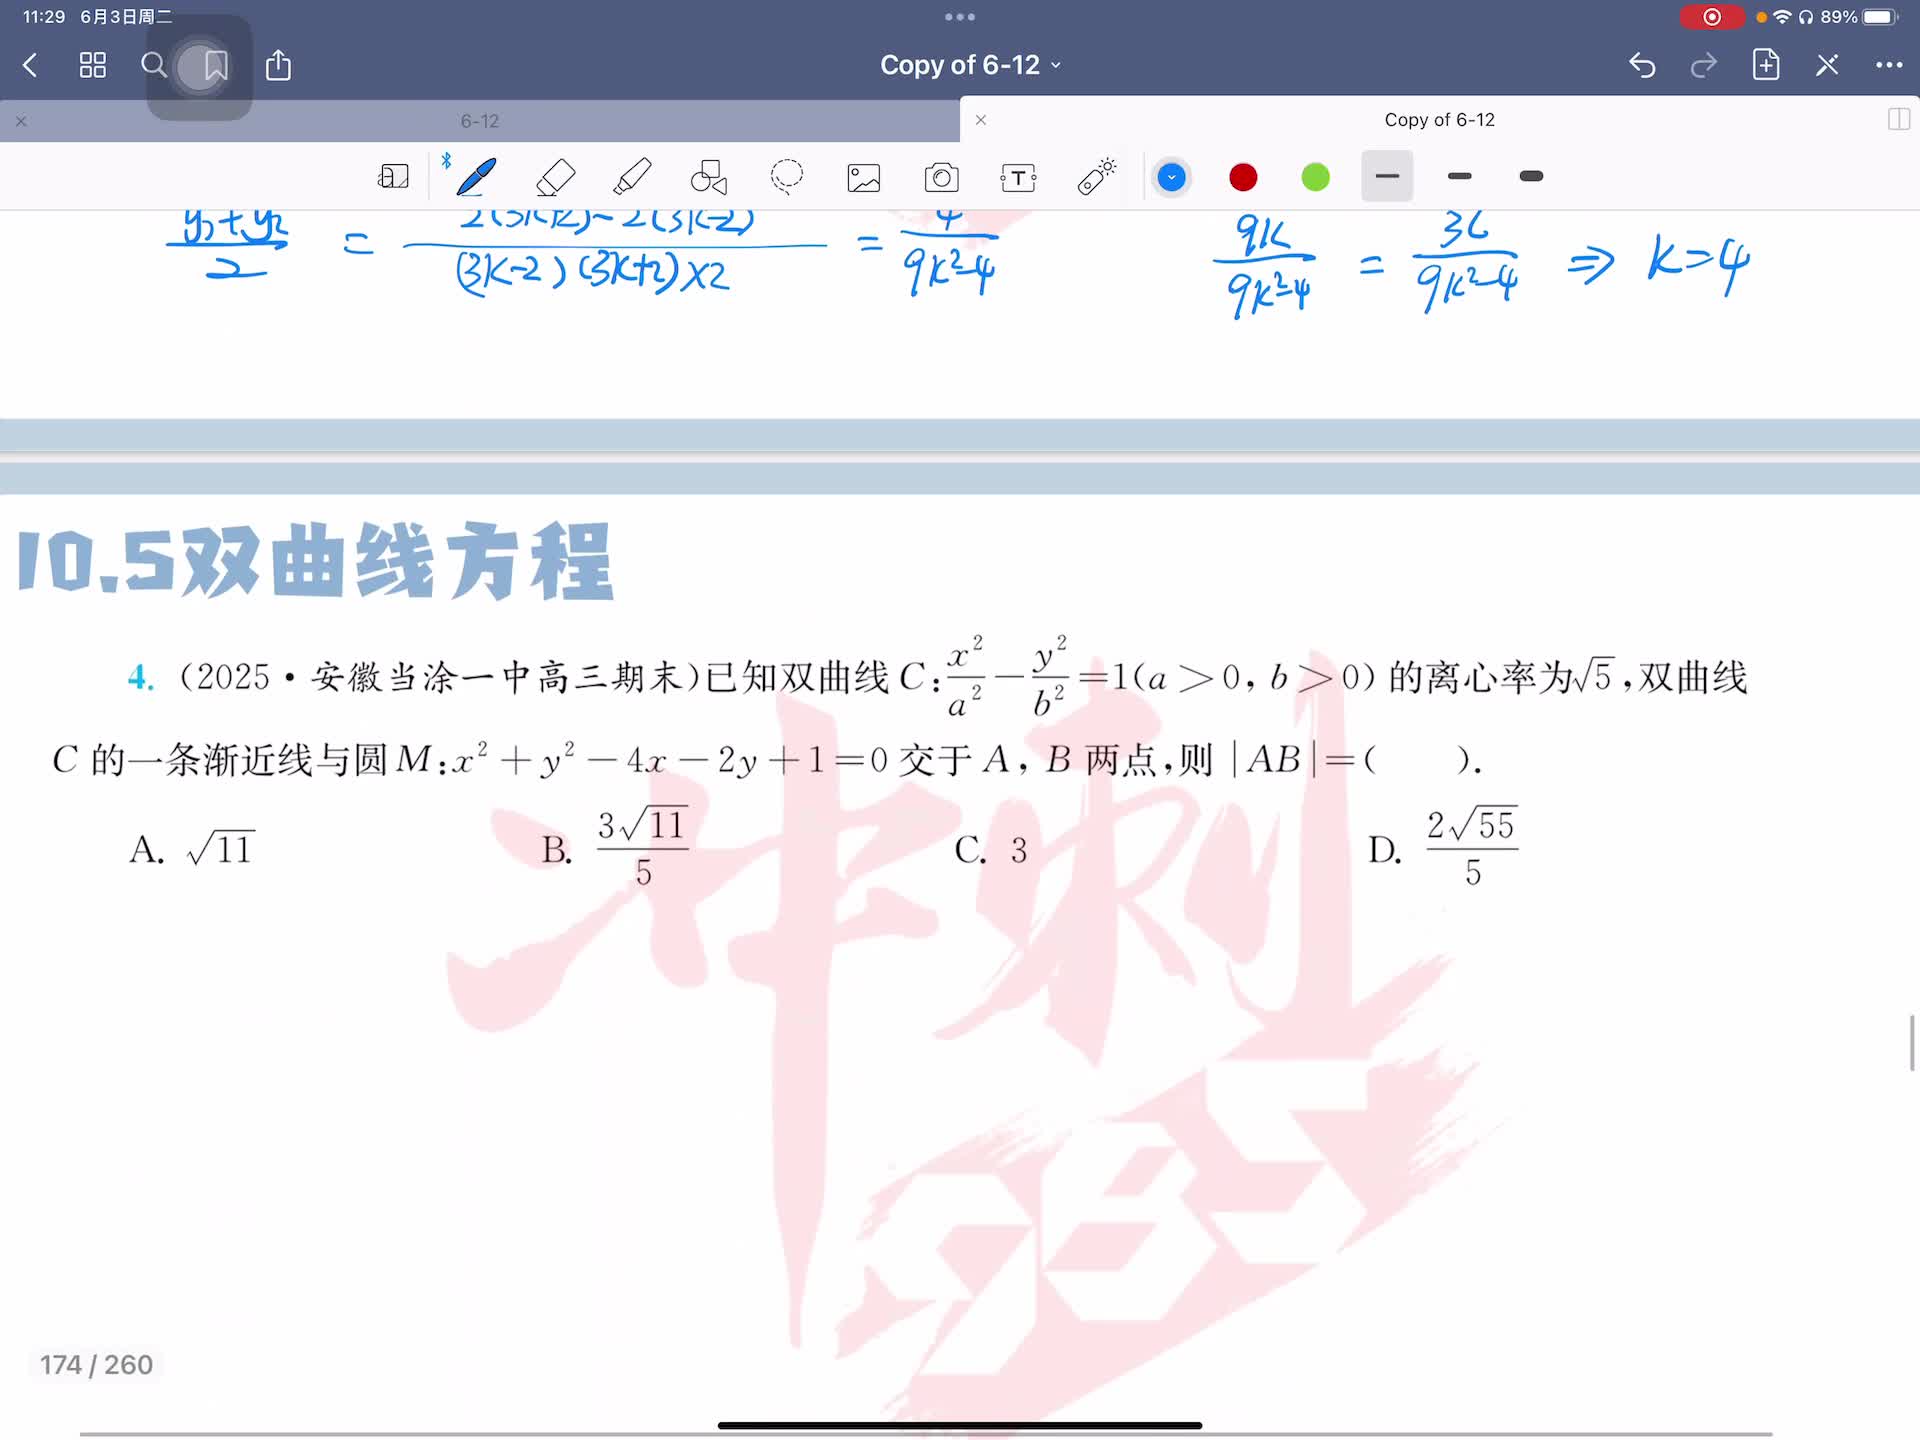The image size is (1920, 1440).
Task: Open the blue color preset options
Action: 1171,177
